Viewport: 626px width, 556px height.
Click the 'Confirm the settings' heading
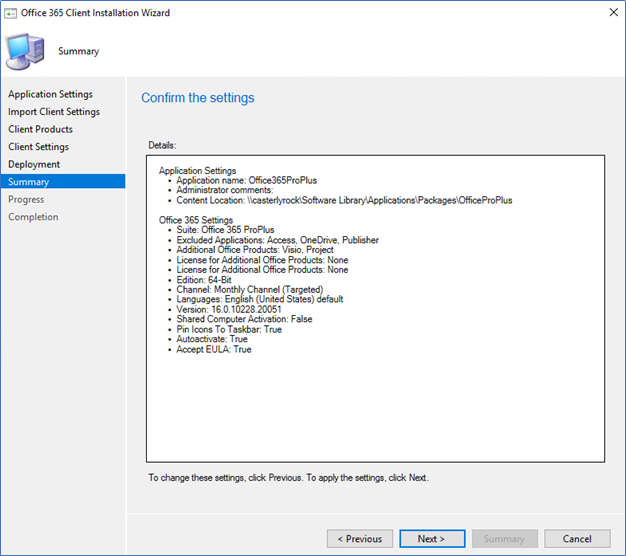click(x=198, y=98)
